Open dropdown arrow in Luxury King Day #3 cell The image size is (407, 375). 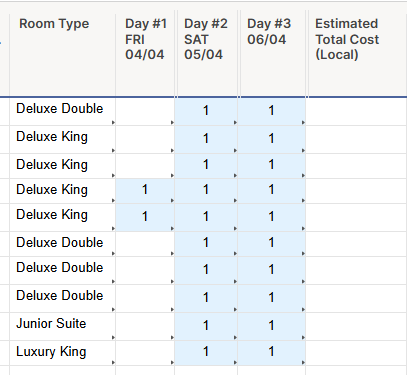click(x=303, y=362)
